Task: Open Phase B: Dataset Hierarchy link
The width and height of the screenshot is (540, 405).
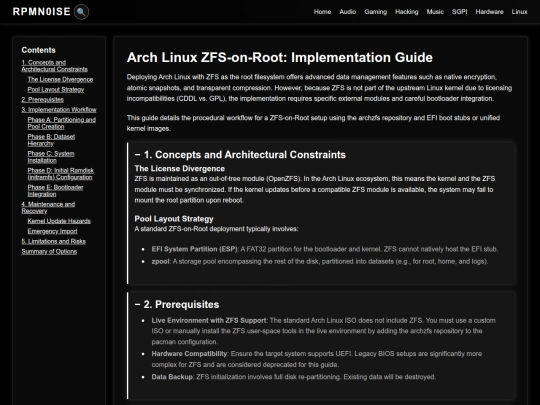Action: point(51,140)
